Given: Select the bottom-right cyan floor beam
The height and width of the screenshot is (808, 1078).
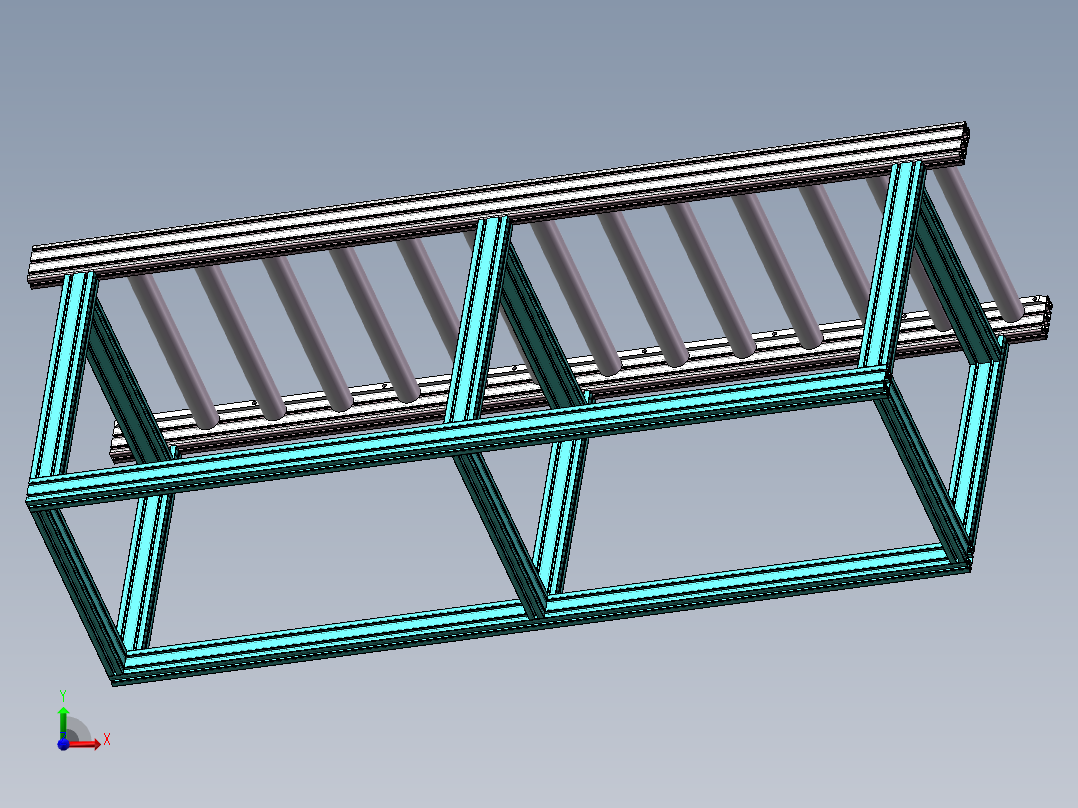Looking at the screenshot, I should coord(750,578).
